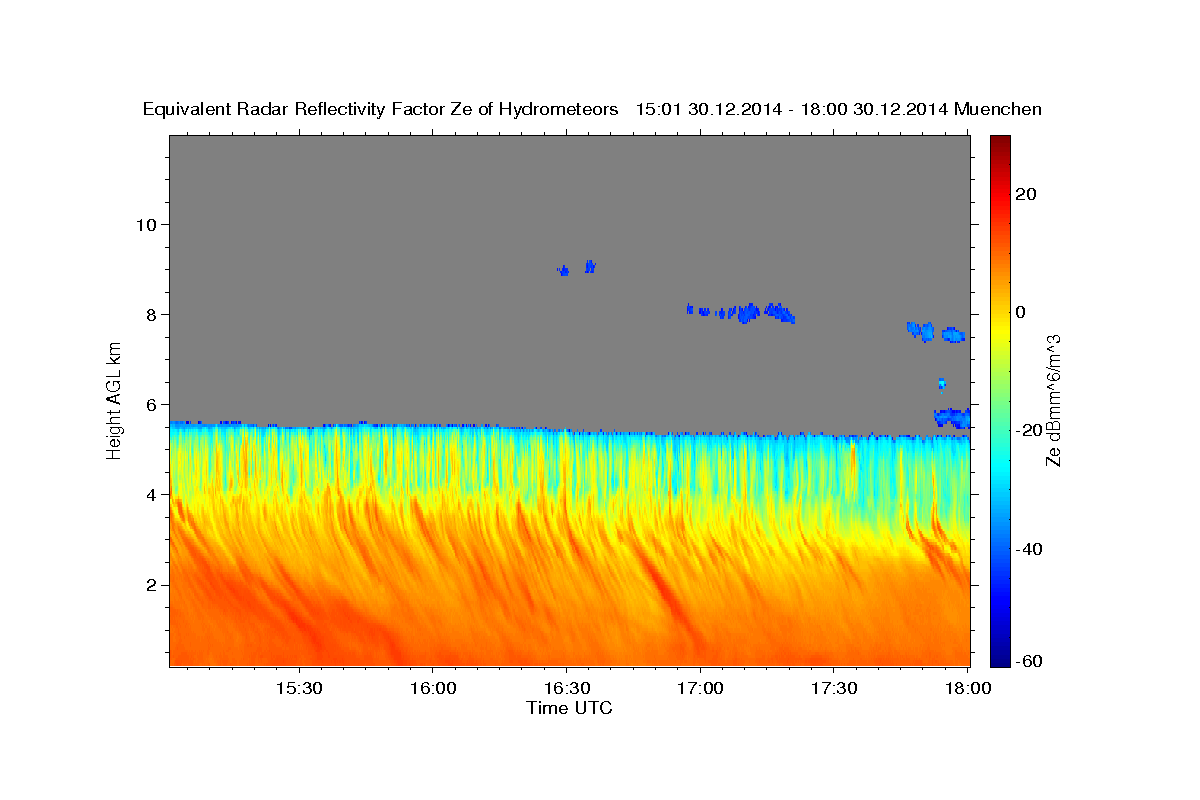Click the colorbar tick label 0

(x=1020, y=312)
